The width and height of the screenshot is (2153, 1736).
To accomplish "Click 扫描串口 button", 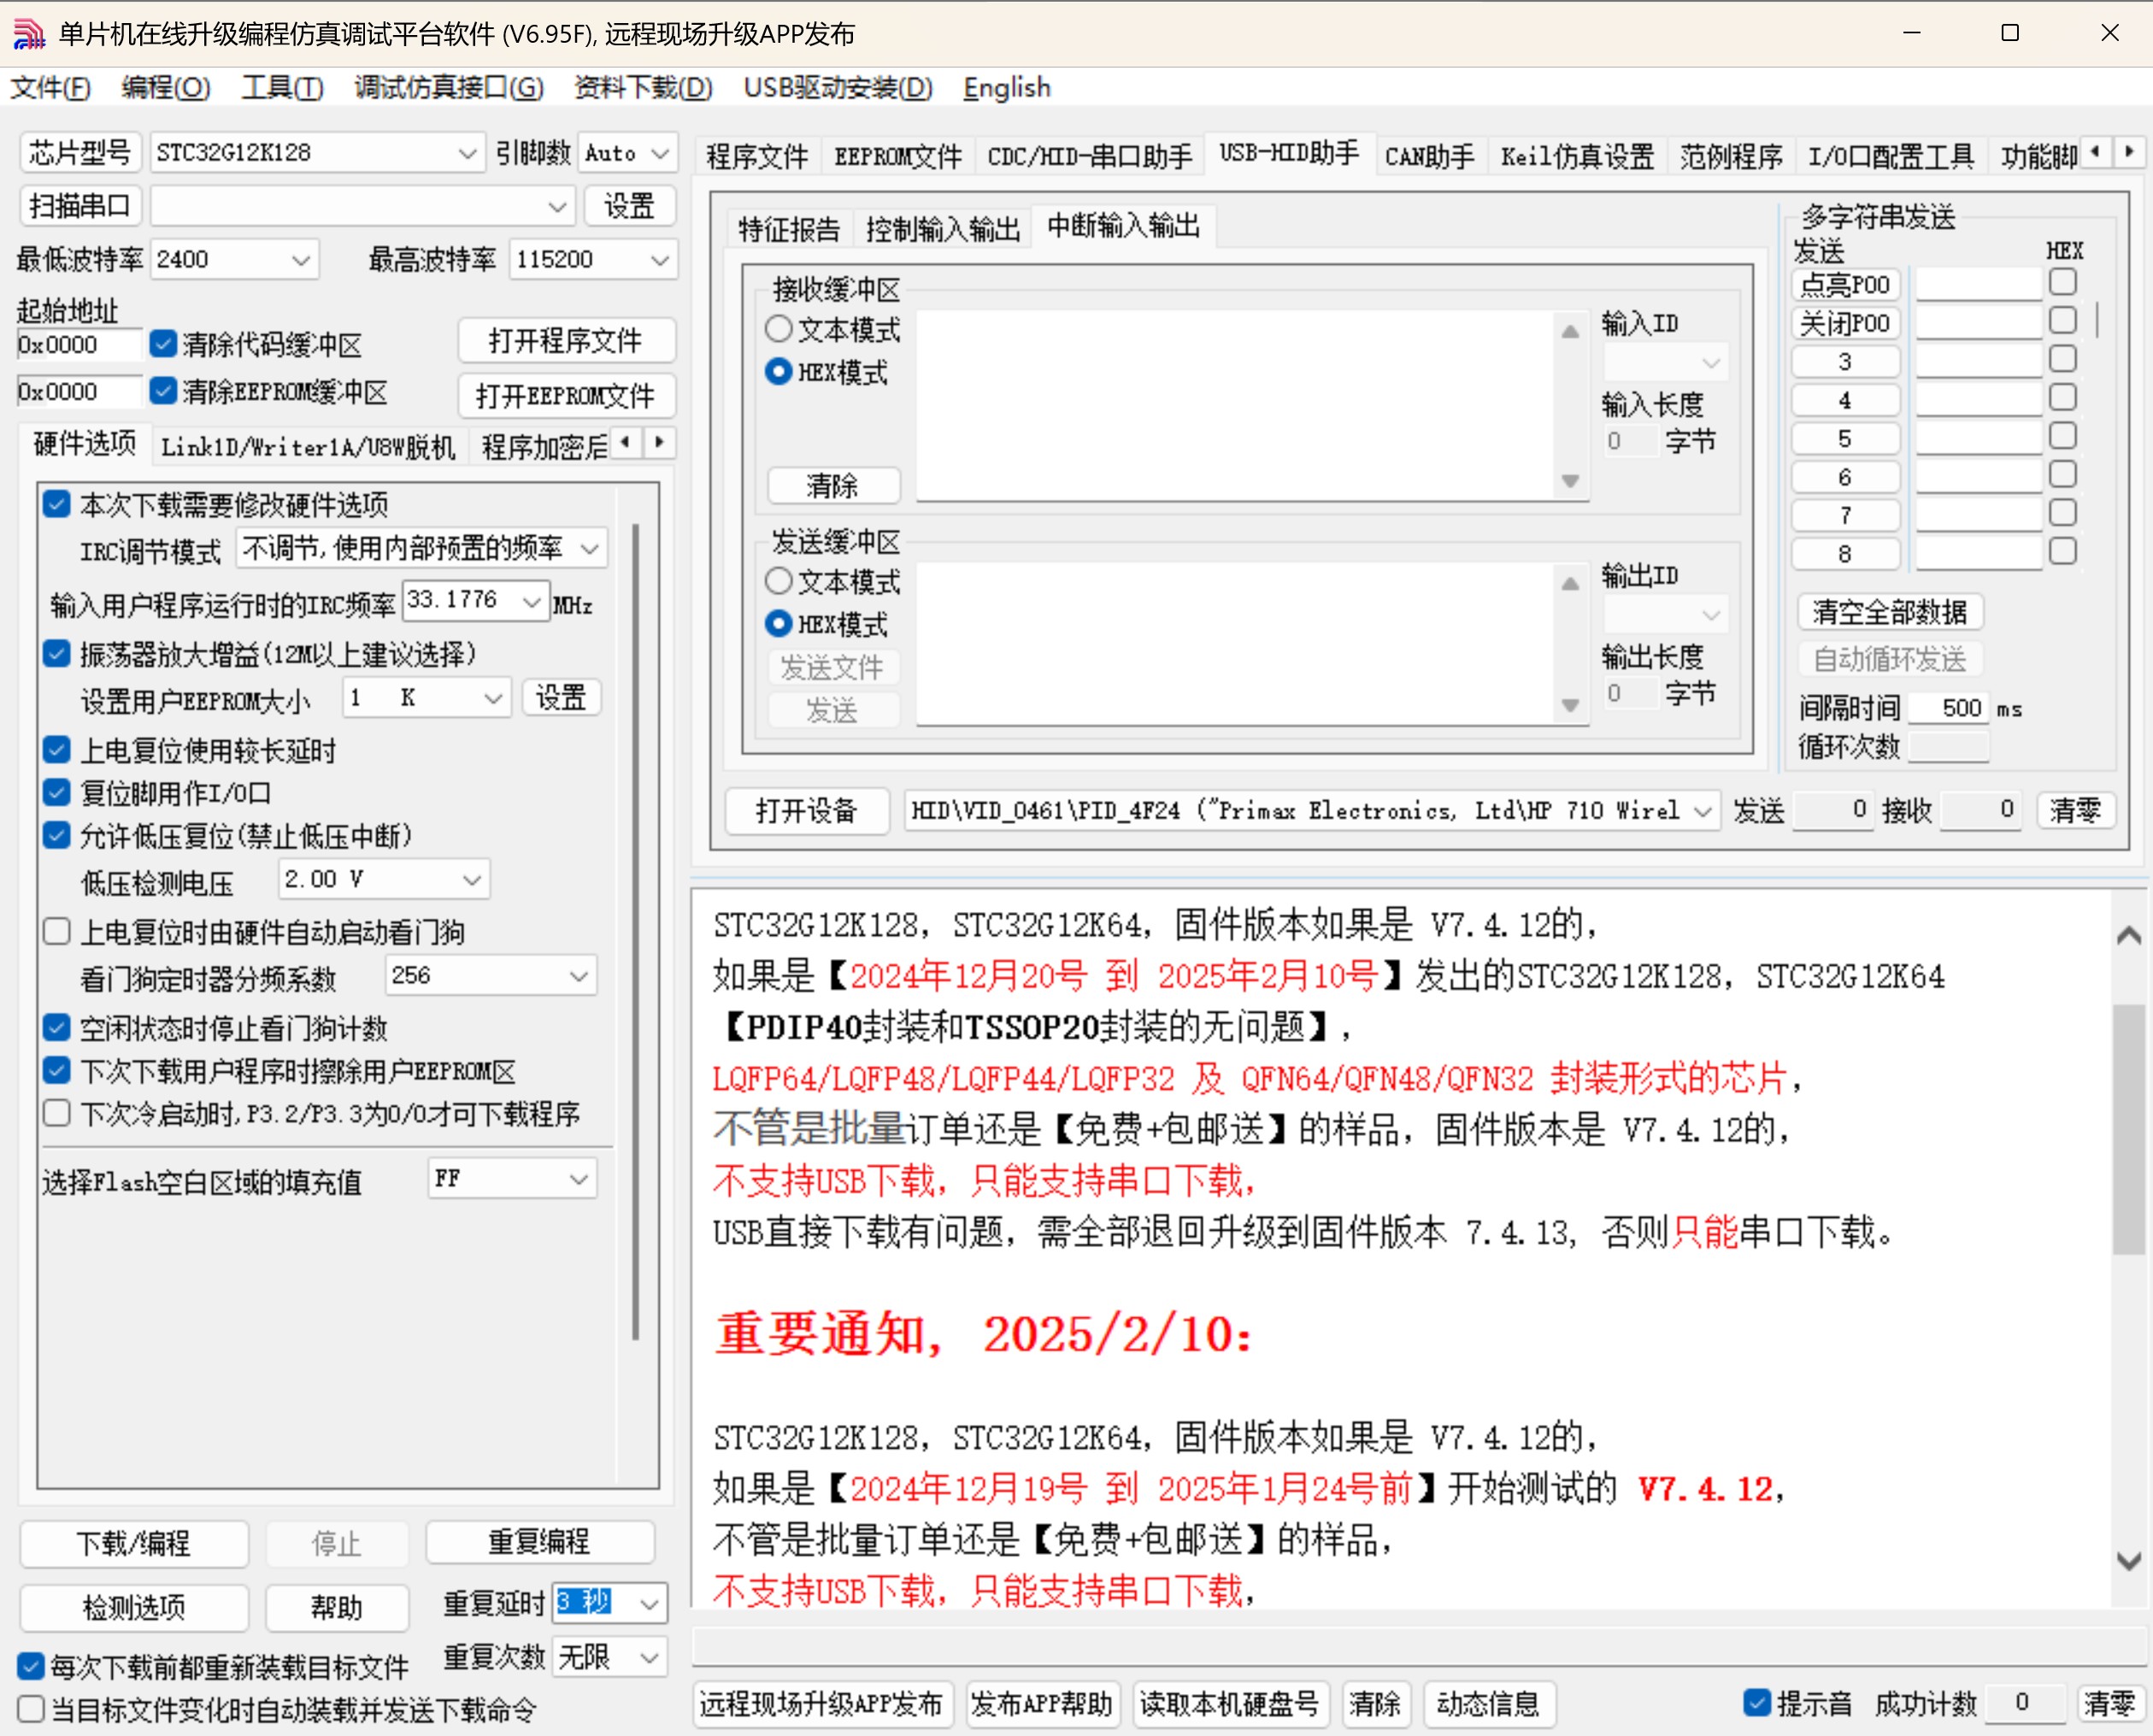I will click(80, 206).
